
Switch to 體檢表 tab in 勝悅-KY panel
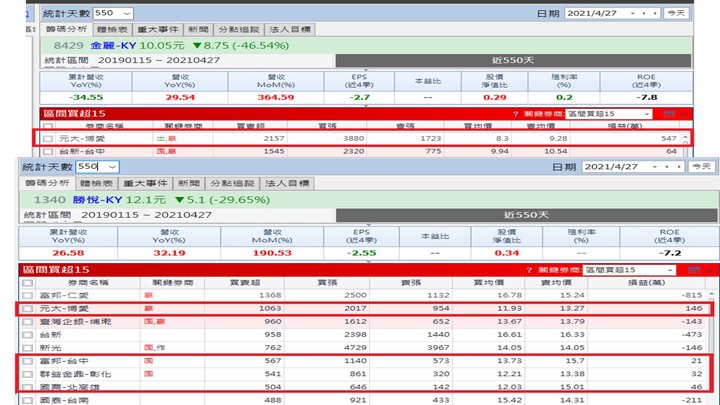click(96, 183)
